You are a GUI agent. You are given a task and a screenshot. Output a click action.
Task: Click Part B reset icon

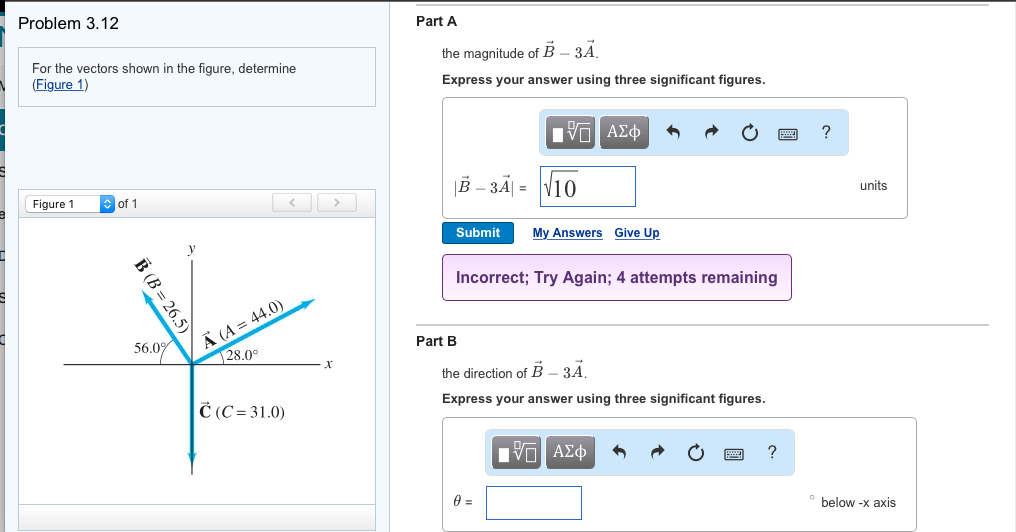[696, 452]
